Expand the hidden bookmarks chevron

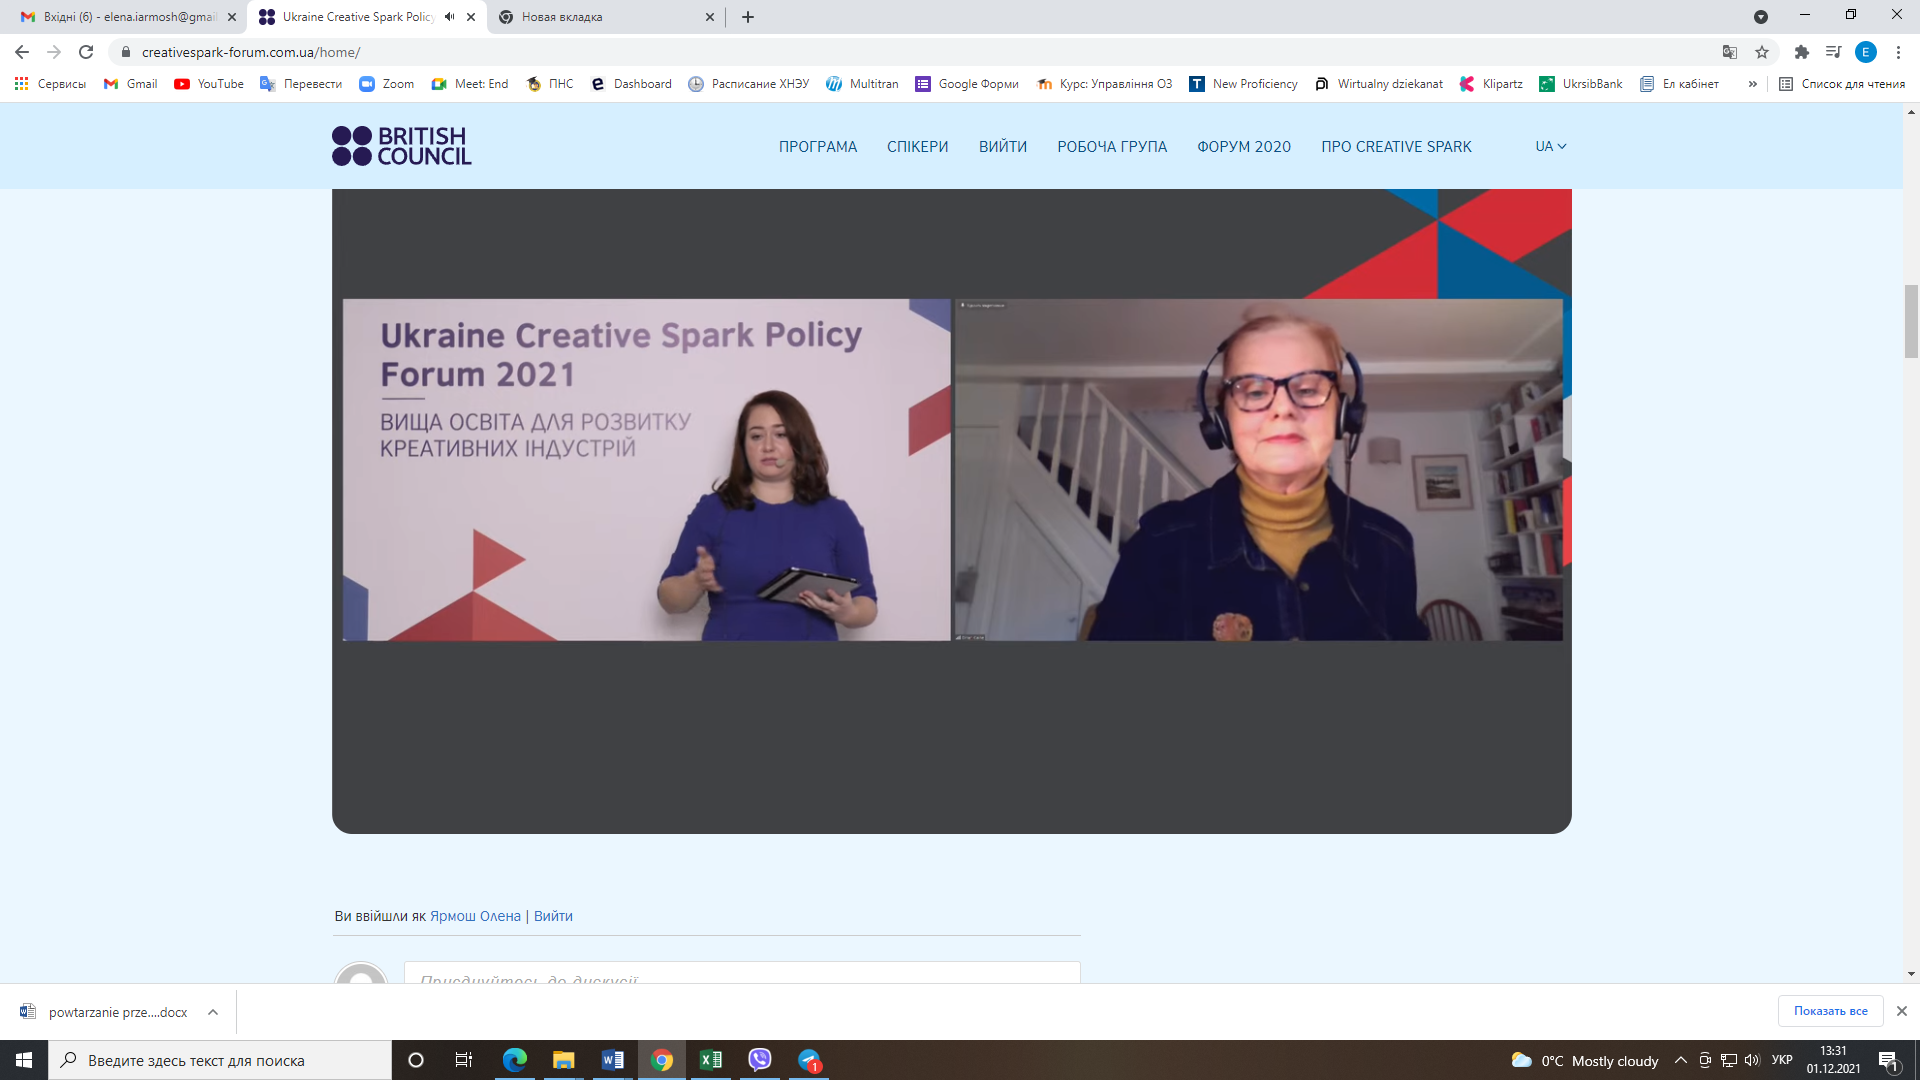pos(1752,84)
